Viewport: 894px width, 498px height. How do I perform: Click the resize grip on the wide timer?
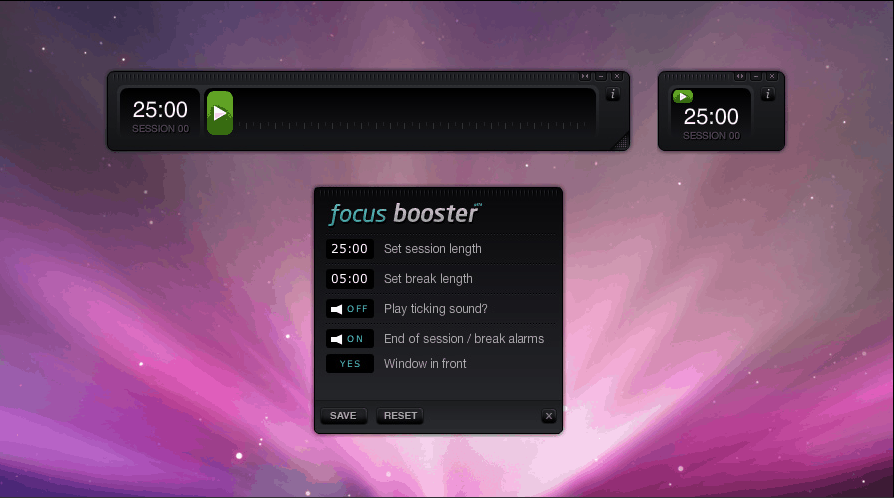[x=622, y=143]
